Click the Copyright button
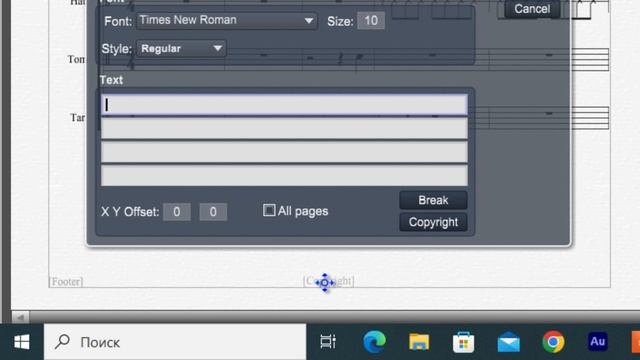Viewport: 640px width, 360px height. pos(433,222)
